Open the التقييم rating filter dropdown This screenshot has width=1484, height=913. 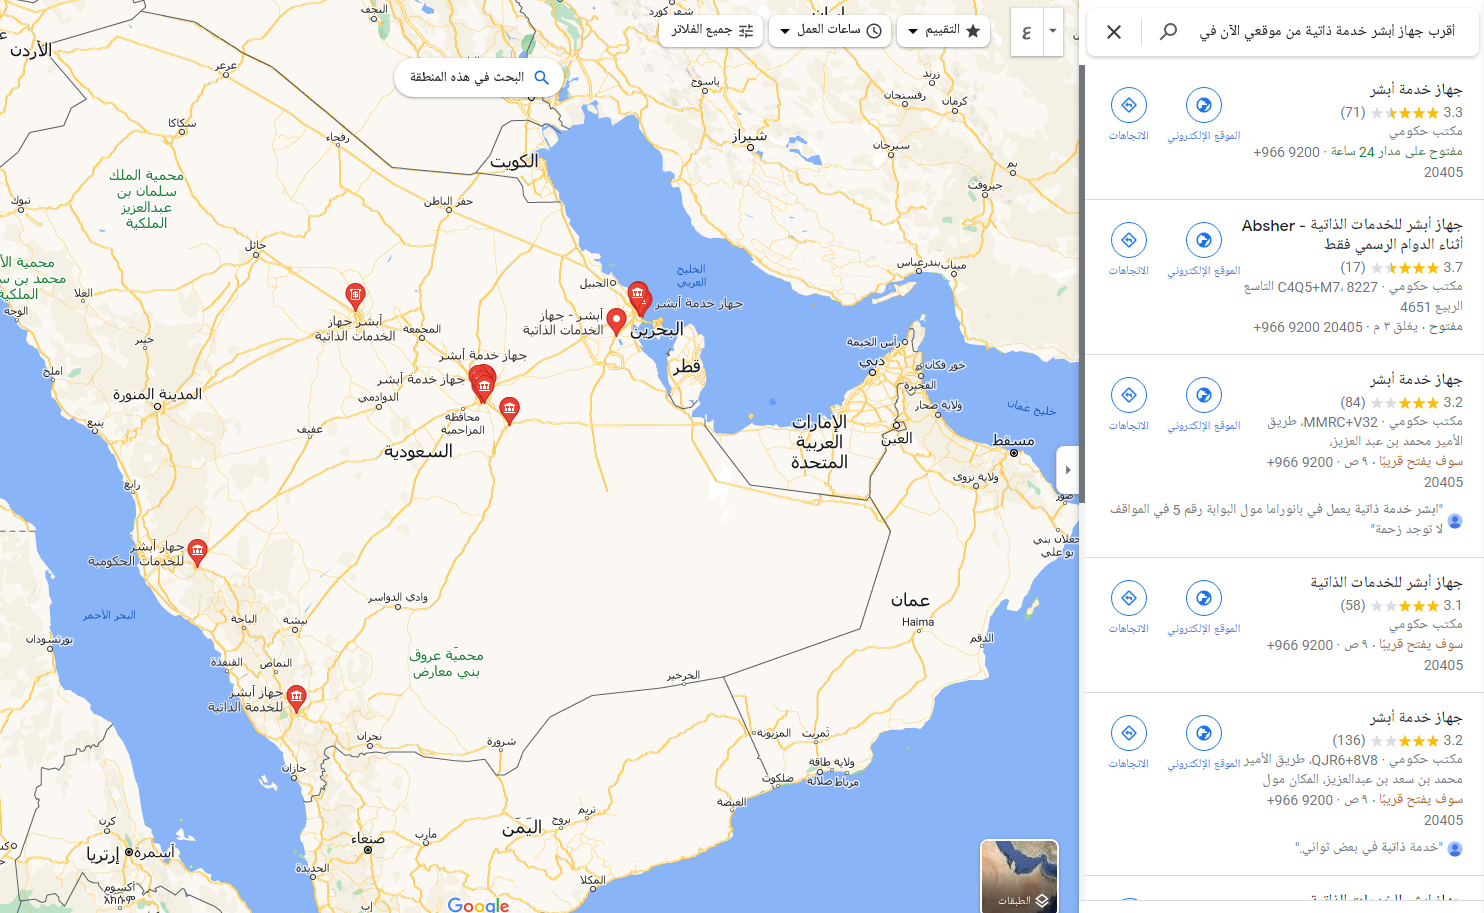coord(943,31)
